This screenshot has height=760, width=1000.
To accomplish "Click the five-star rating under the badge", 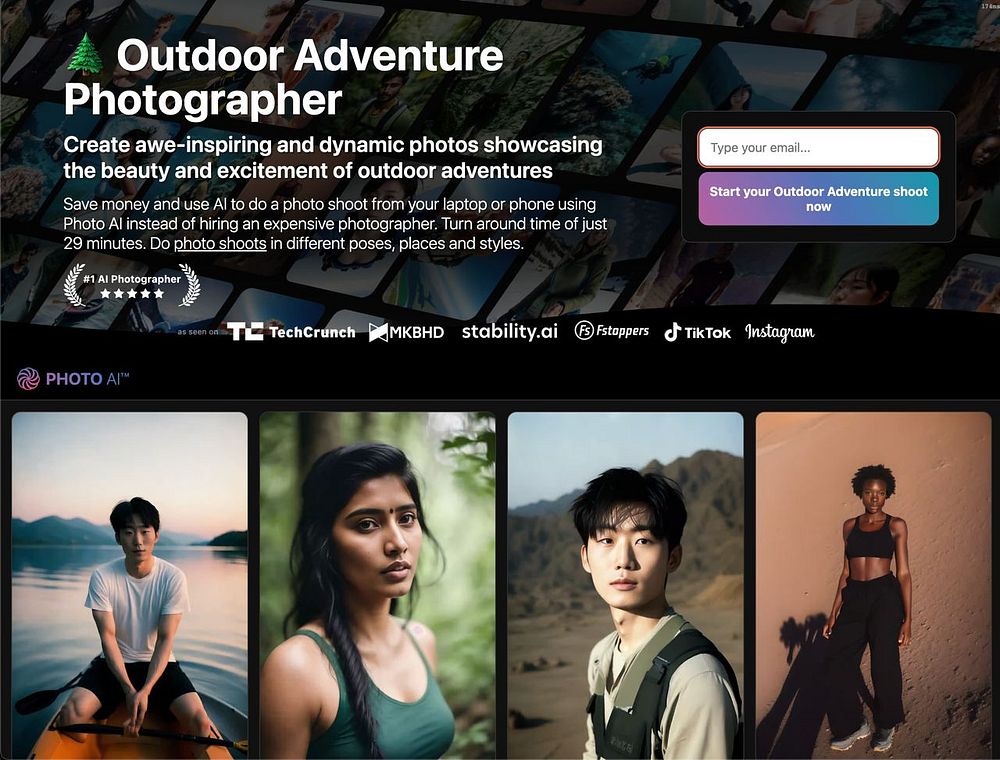I will pyautogui.click(x=132, y=294).
